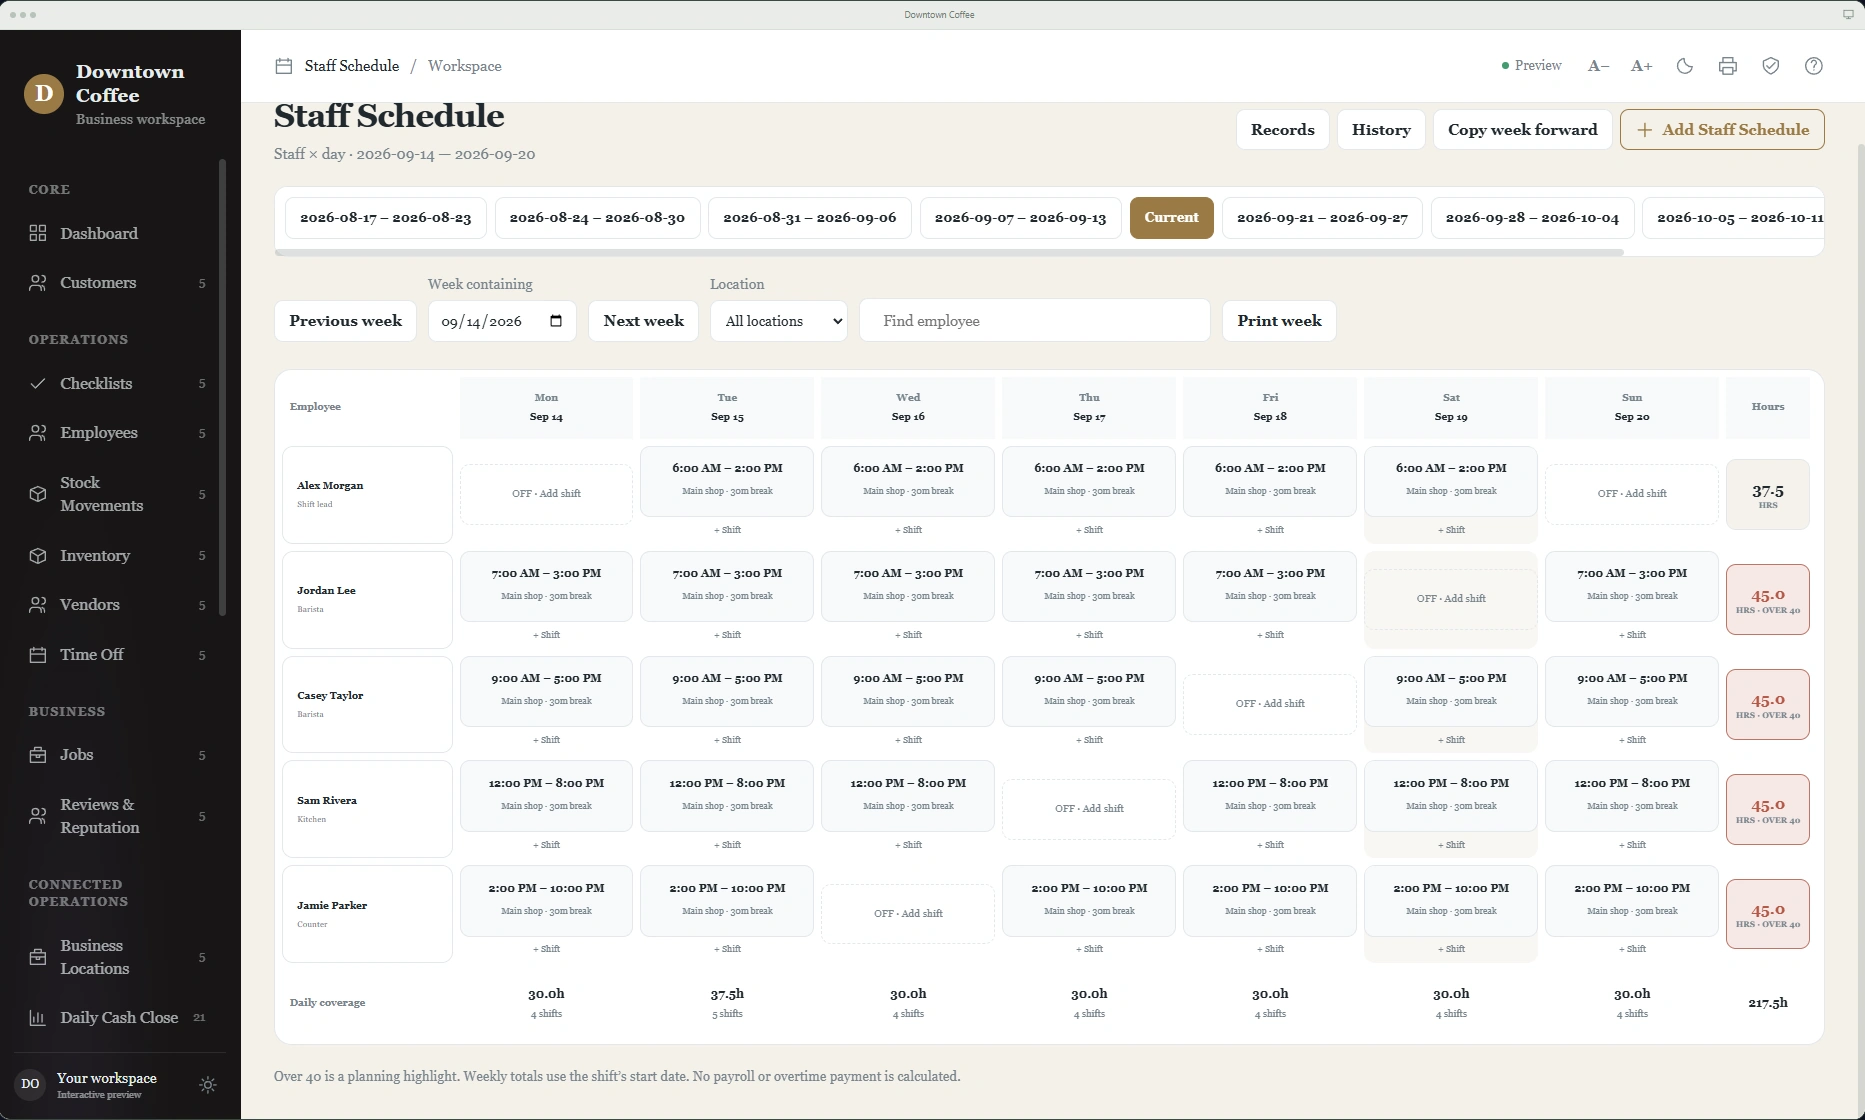The image size is (1865, 1120).
Task: Click the printer icon in top bar
Action: 1728,66
